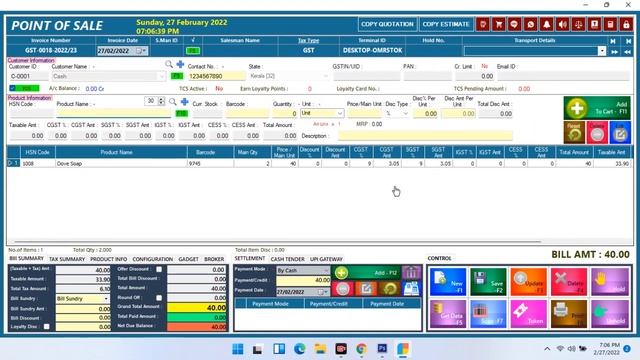Expand the Bill Sundry dropdown

[x=106, y=299]
